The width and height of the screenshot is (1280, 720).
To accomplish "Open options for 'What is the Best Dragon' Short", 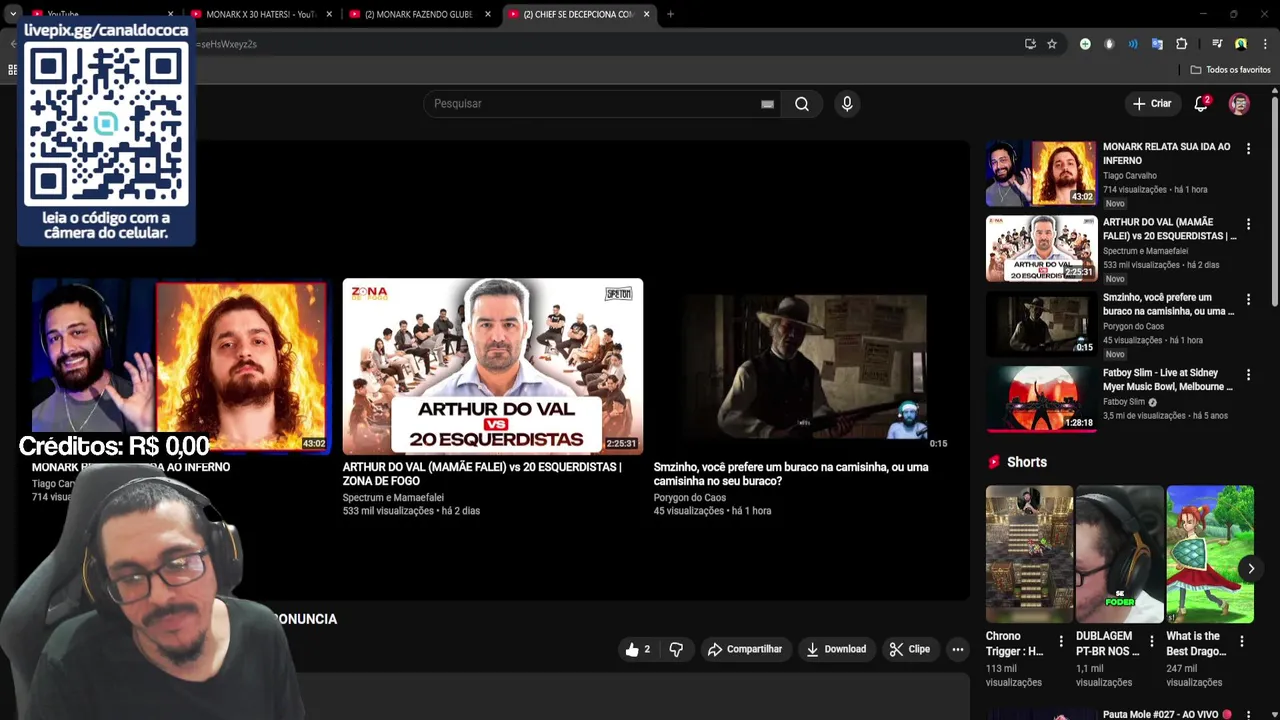I will click(x=1241, y=641).
